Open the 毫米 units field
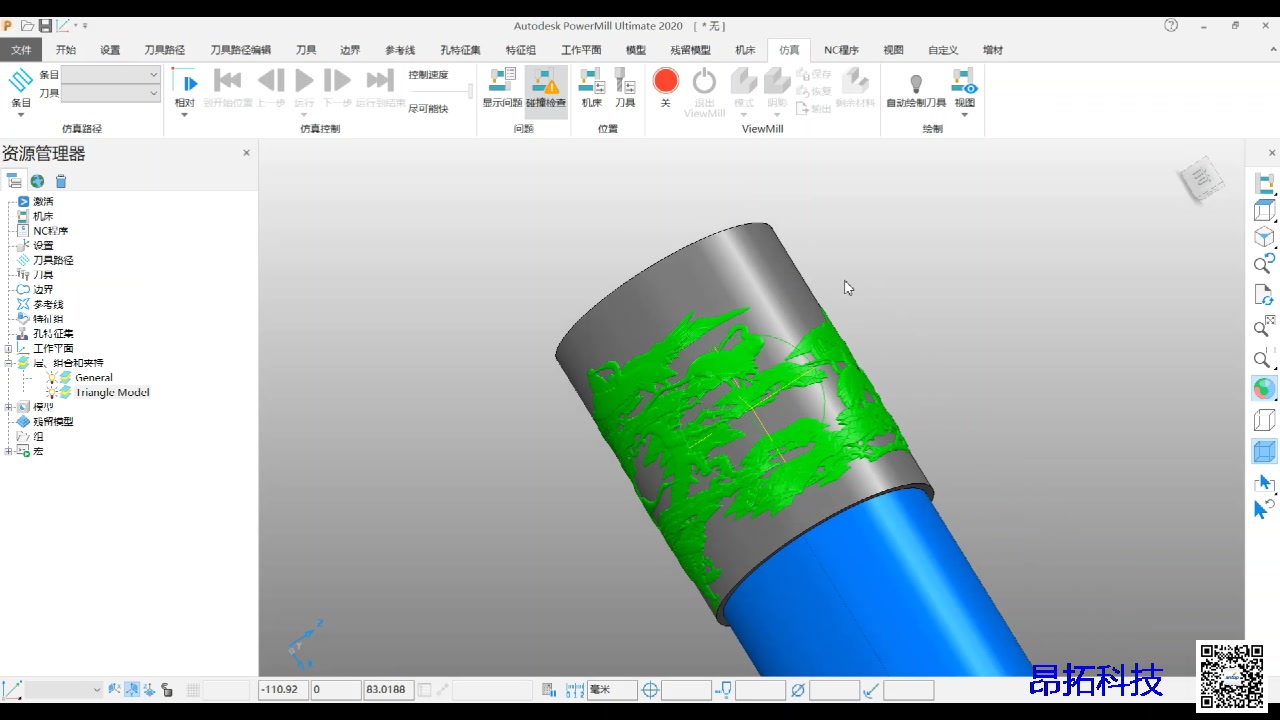This screenshot has width=1280, height=720. (x=612, y=689)
